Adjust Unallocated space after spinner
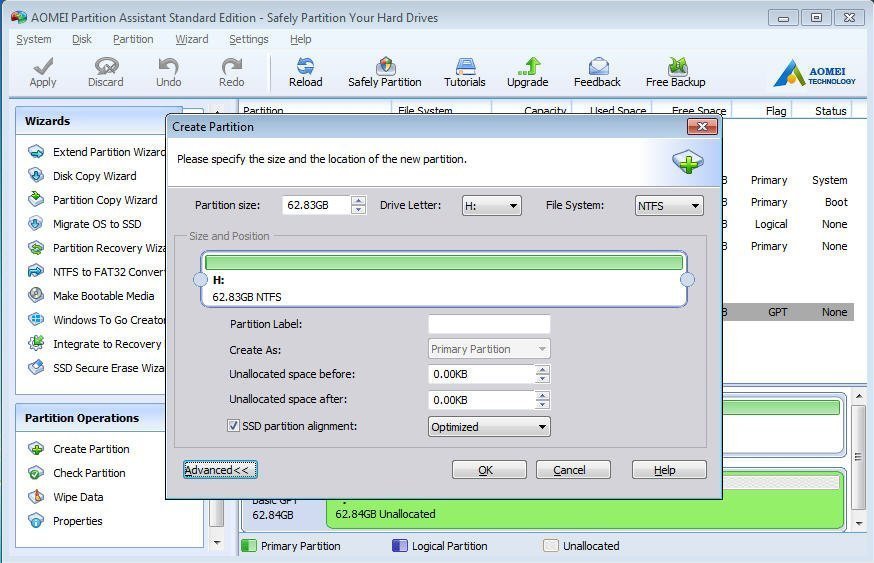The image size is (874, 563). click(x=542, y=400)
